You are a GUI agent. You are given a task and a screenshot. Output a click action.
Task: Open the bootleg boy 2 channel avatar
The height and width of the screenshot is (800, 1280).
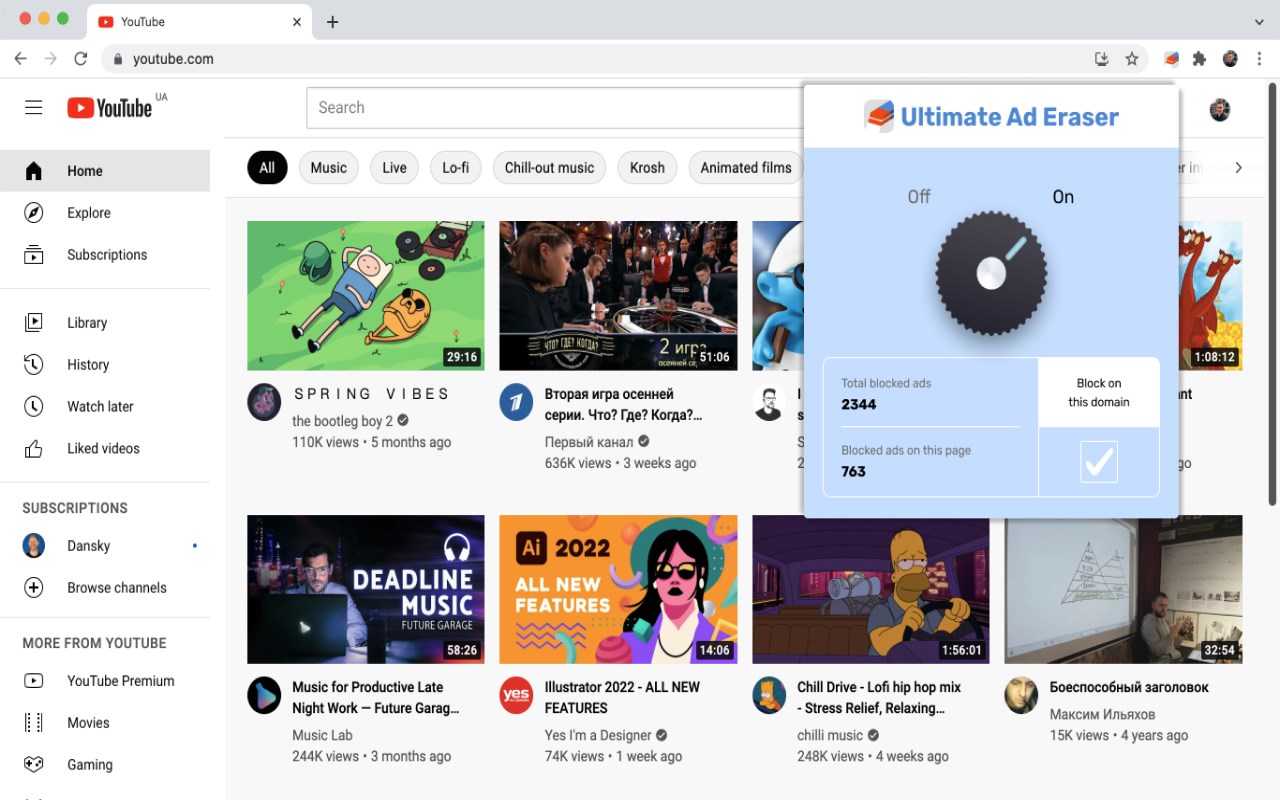(264, 403)
